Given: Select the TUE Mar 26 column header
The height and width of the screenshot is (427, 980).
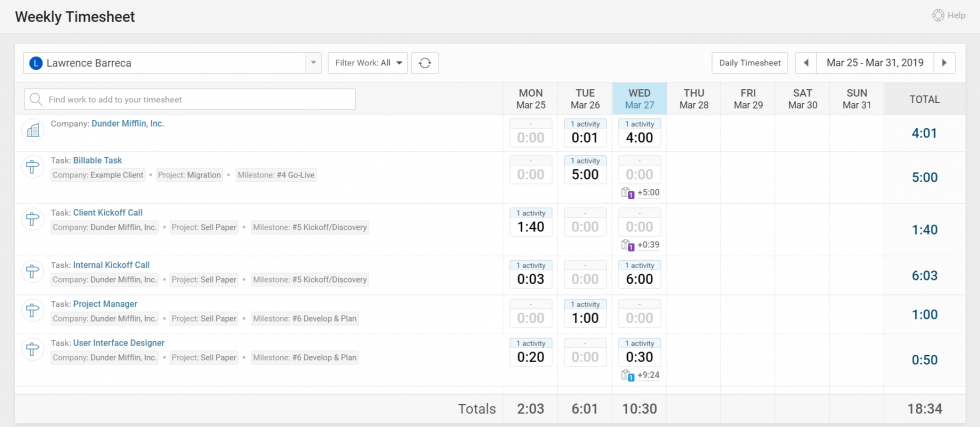Looking at the screenshot, I should pyautogui.click(x=585, y=99).
